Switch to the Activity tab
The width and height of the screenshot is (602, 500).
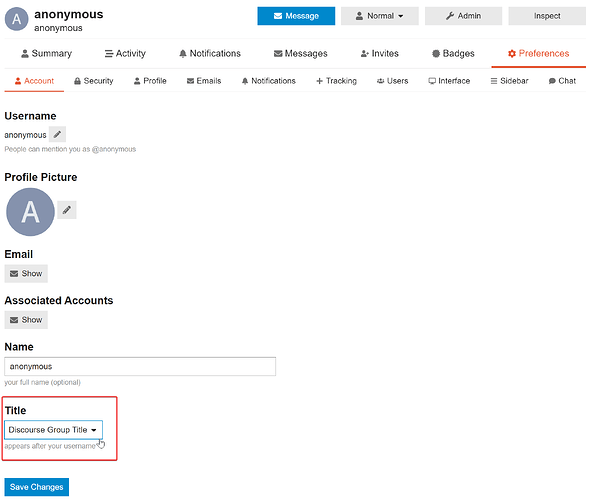click(x=125, y=53)
